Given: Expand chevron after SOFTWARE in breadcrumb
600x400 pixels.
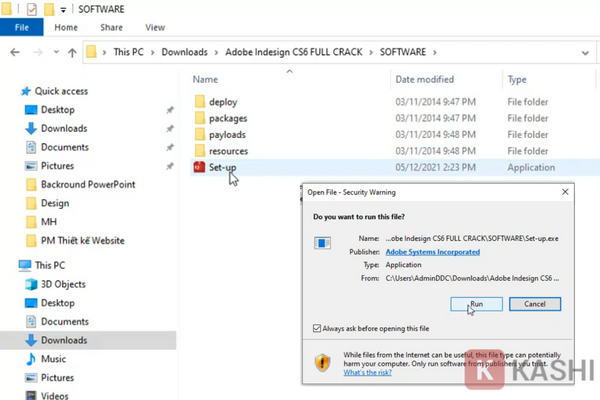Looking at the screenshot, I should [x=435, y=52].
